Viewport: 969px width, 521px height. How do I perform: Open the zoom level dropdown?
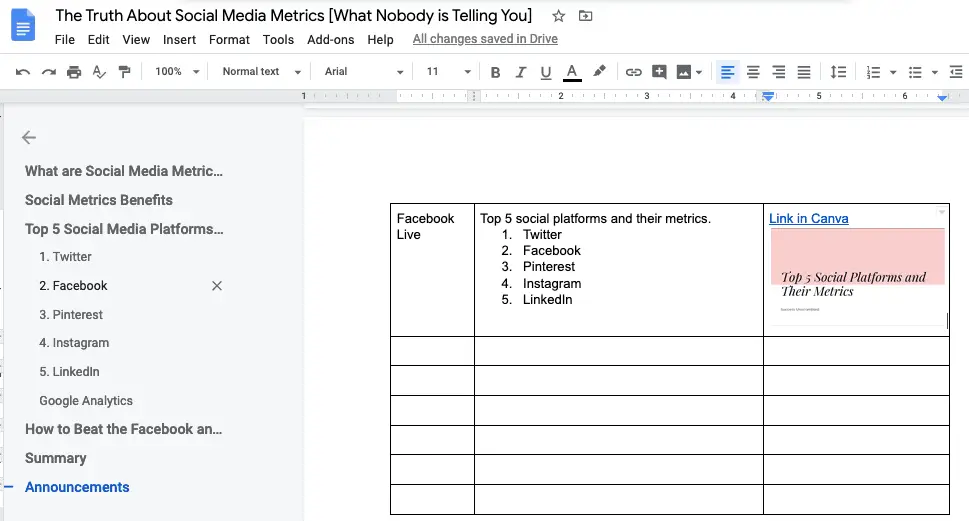177,72
